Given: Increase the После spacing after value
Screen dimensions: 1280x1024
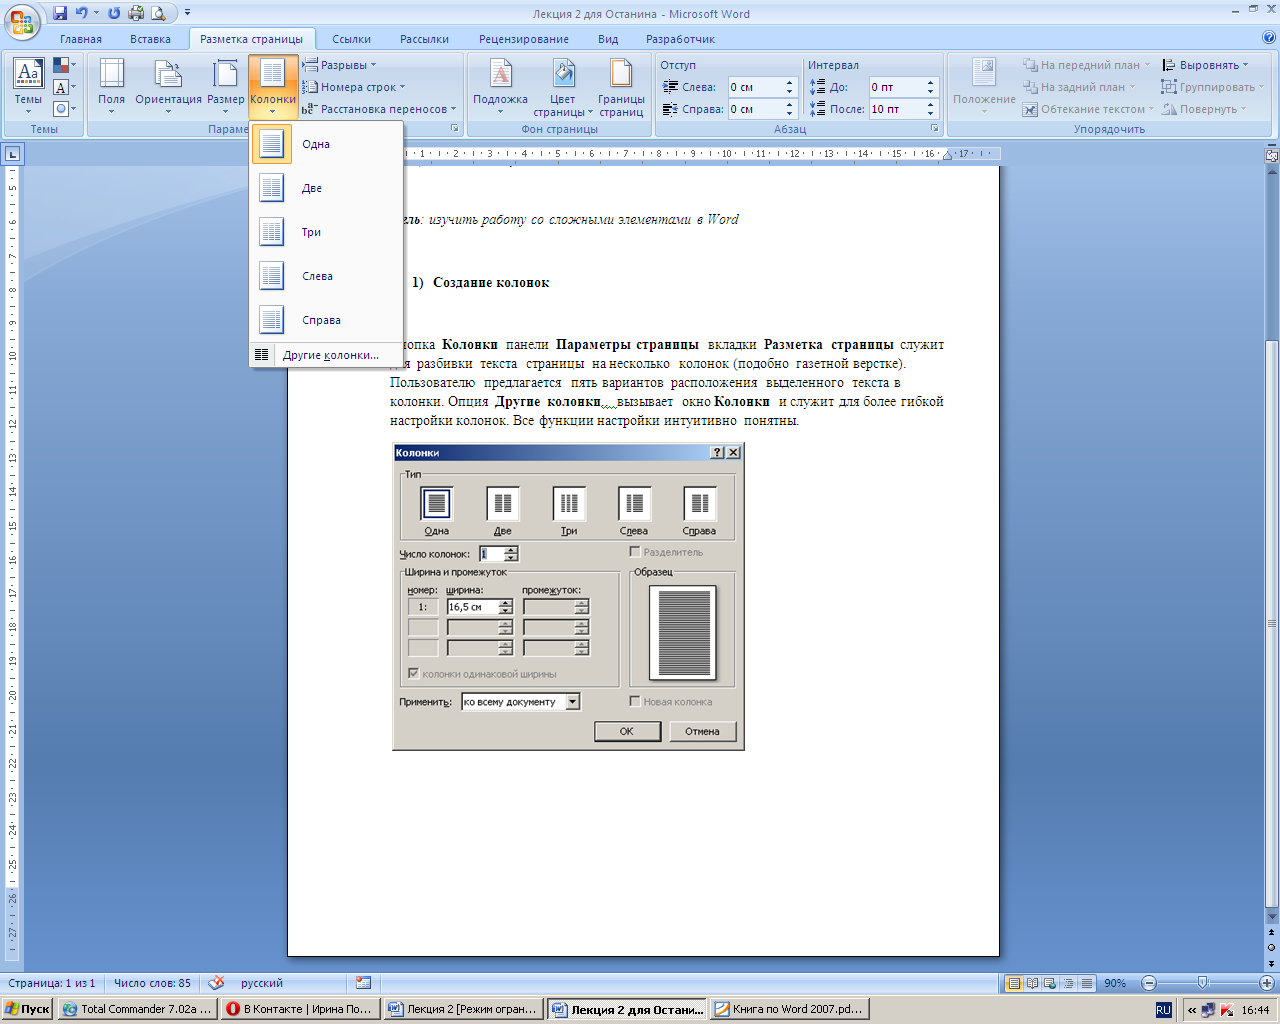Looking at the screenshot, I should (x=931, y=104).
